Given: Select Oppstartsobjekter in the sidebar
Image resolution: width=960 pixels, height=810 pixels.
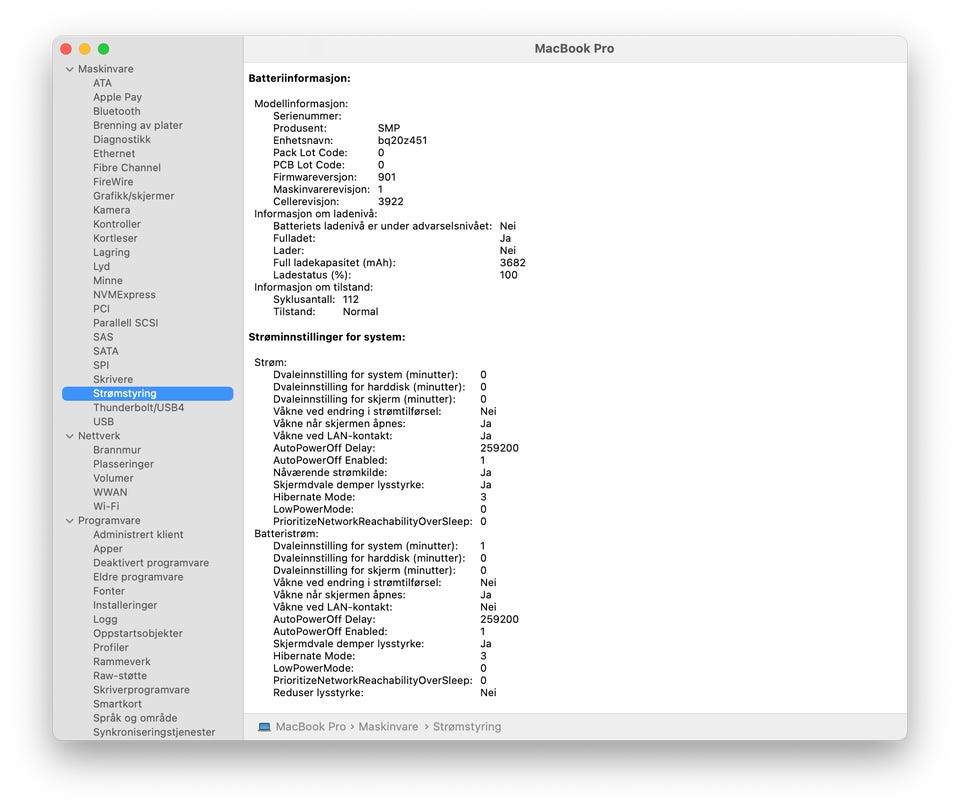Looking at the screenshot, I should (x=138, y=632).
